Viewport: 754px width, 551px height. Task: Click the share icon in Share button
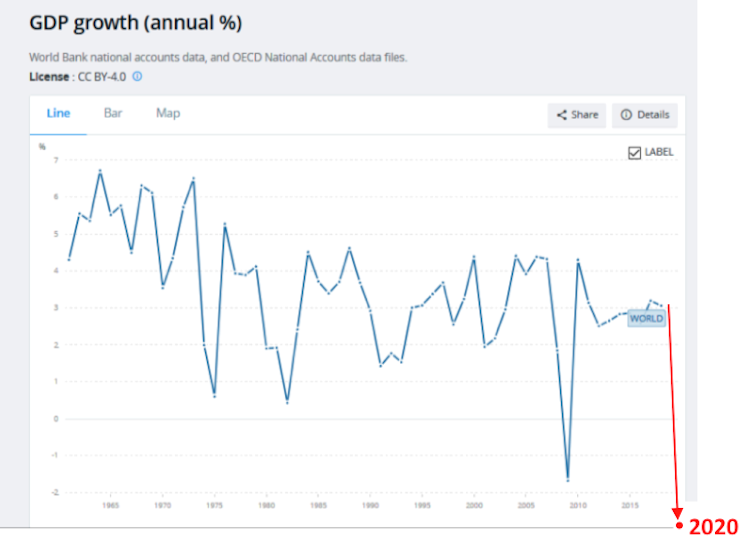(562, 115)
